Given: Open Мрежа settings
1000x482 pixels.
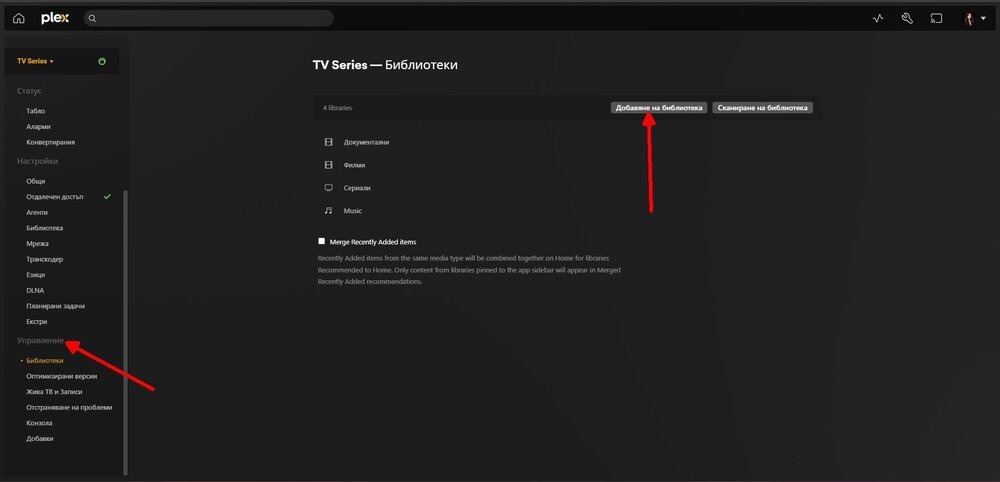Looking at the screenshot, I should [x=37, y=244].
